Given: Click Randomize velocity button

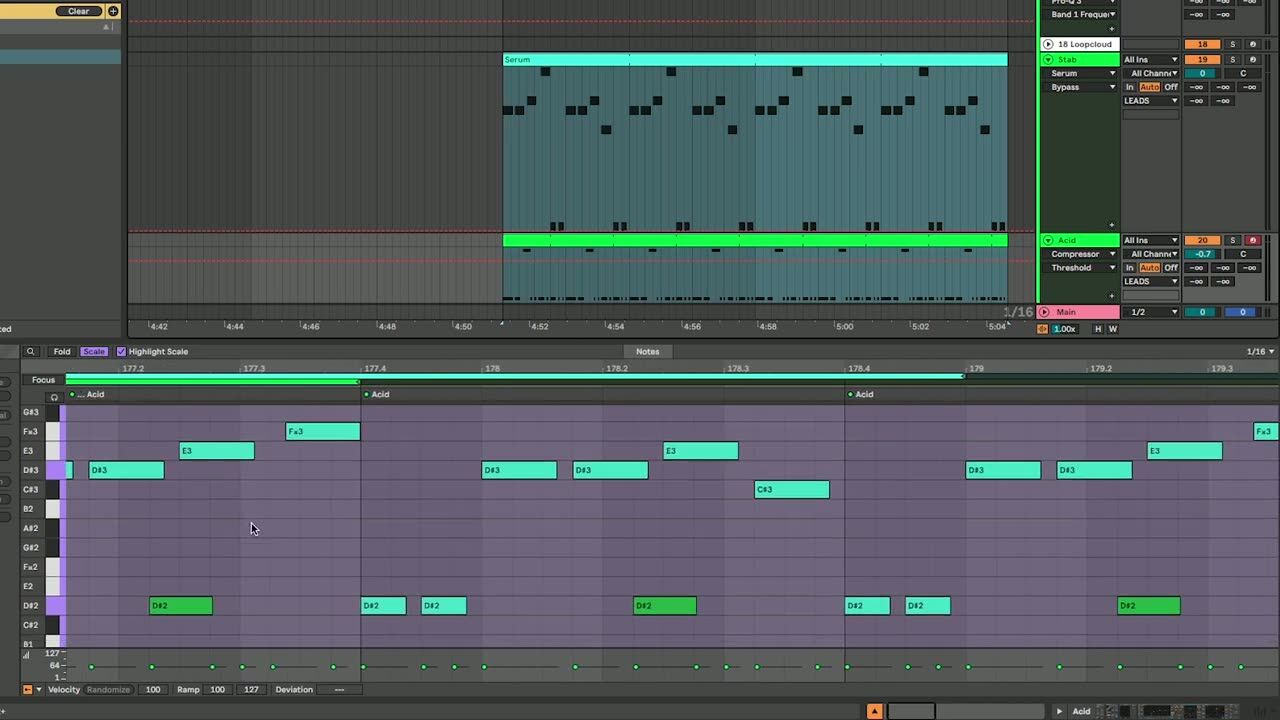Looking at the screenshot, I should click(x=108, y=689).
